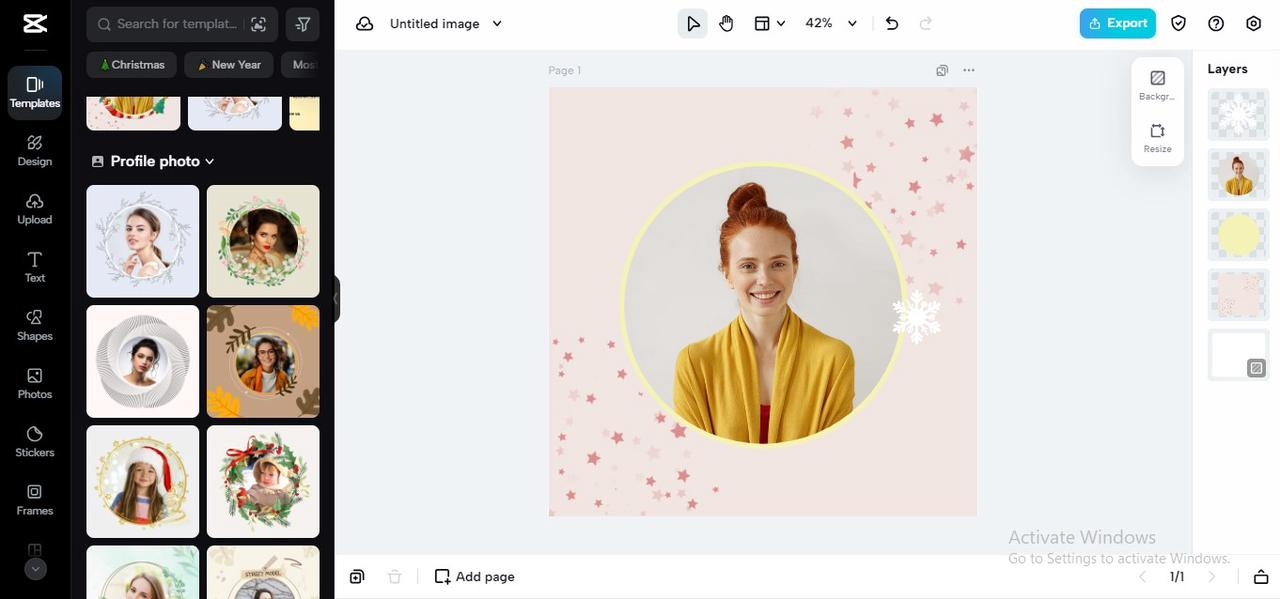This screenshot has width=1280, height=599.
Task: Open the help question mark icon
Action: (1216, 23)
